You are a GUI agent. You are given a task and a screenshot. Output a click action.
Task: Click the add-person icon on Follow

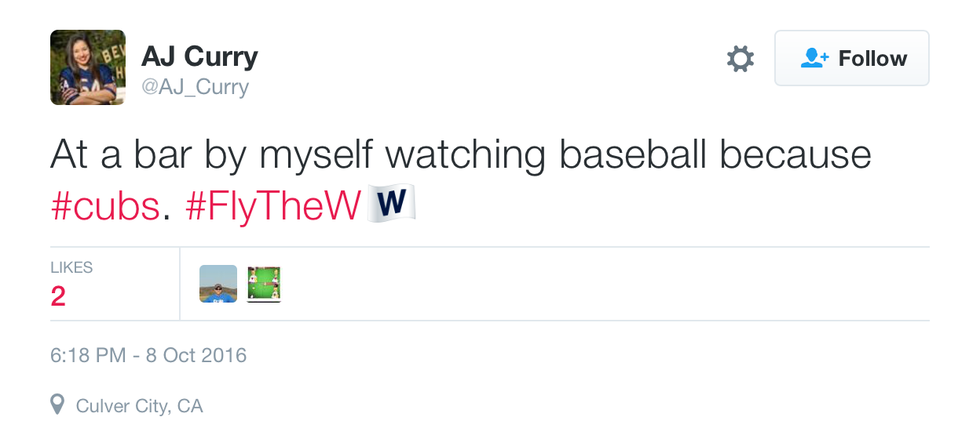click(x=815, y=59)
